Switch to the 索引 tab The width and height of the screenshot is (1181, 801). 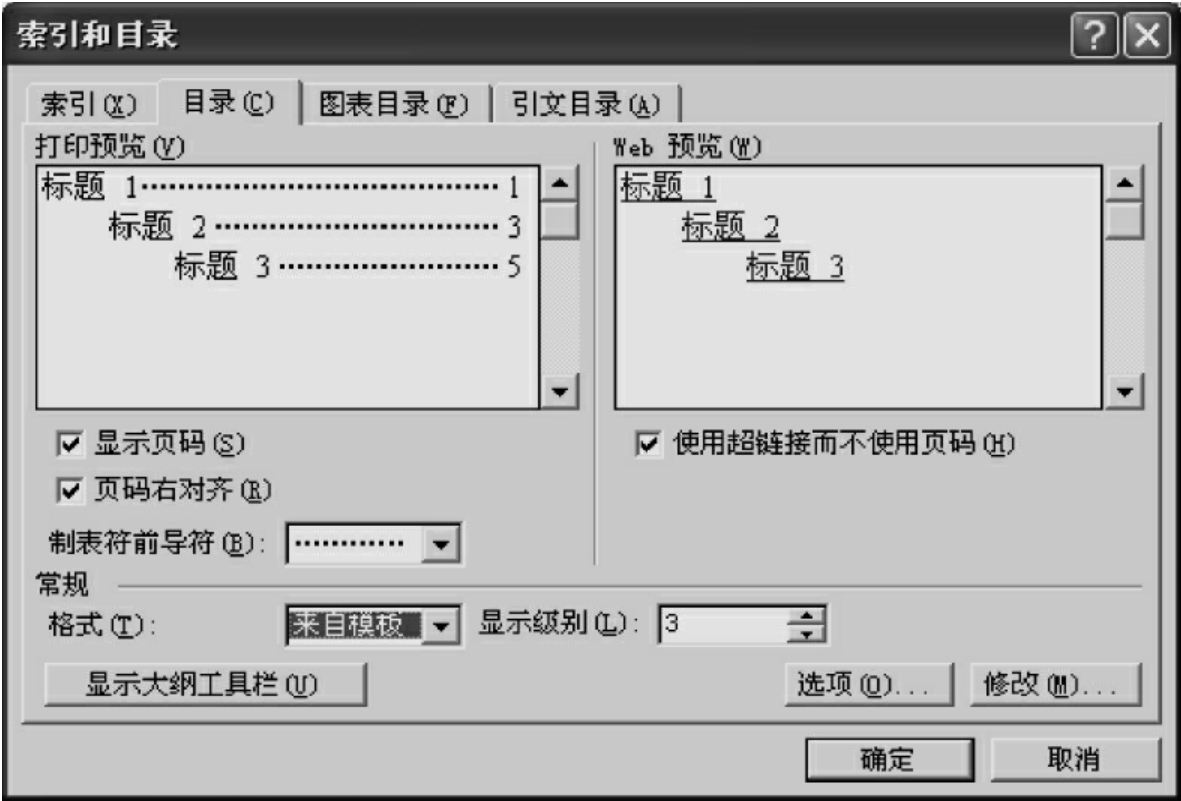click(x=89, y=105)
